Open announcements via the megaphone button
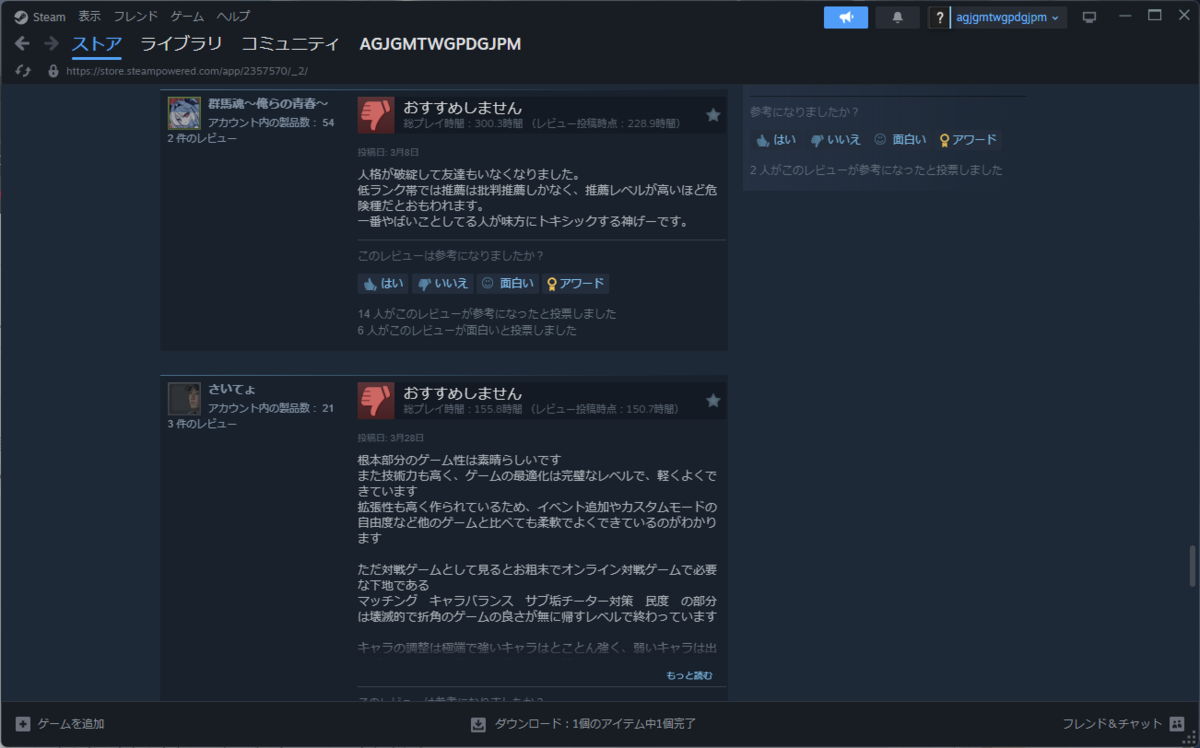1200x748 pixels. coord(846,17)
